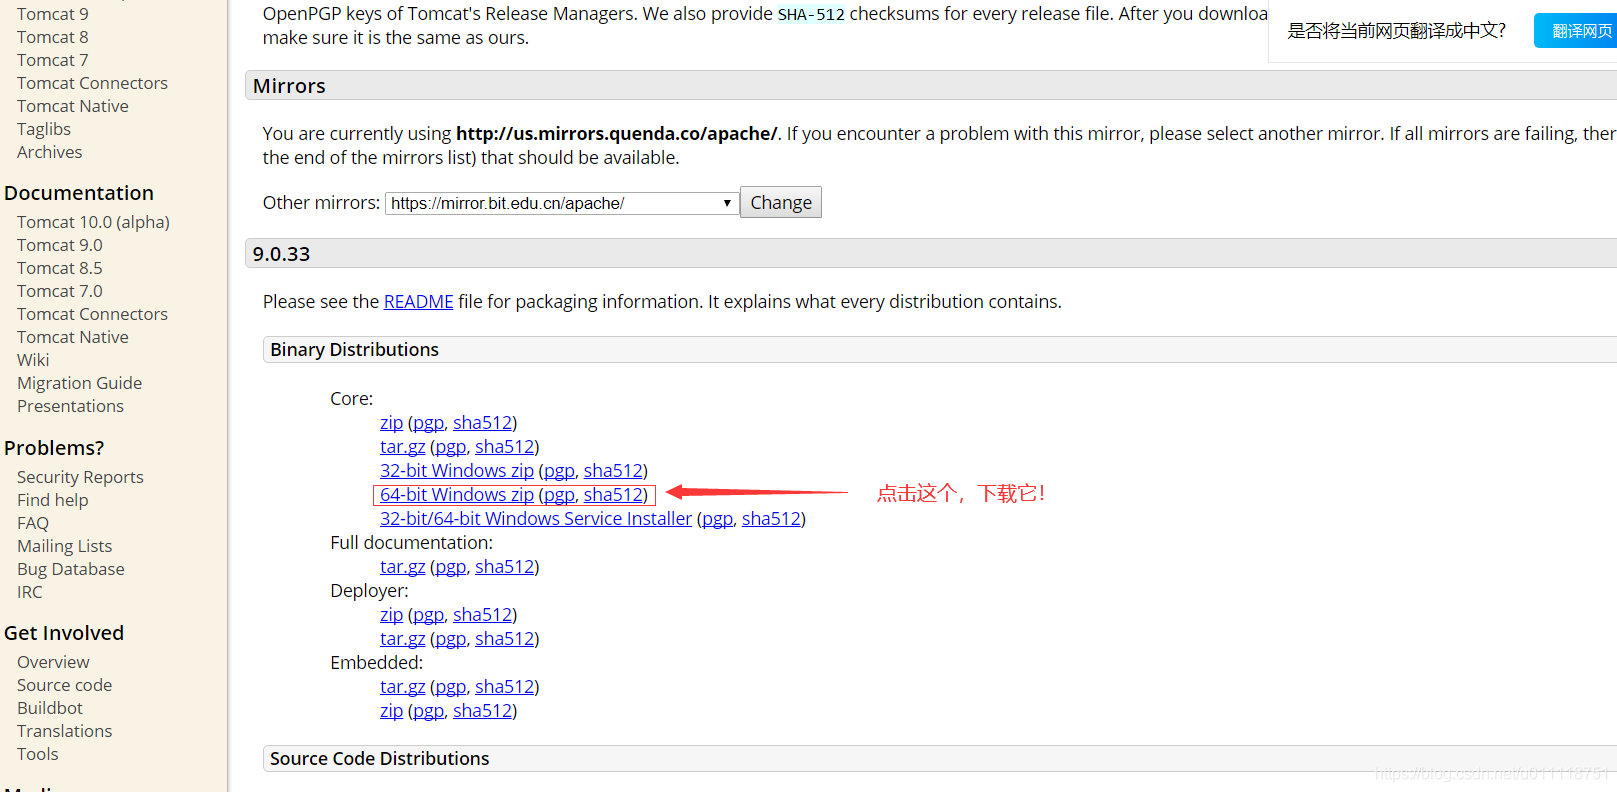Go to Tomcat 8 download page
This screenshot has height=792, width=1617.
coord(52,37)
